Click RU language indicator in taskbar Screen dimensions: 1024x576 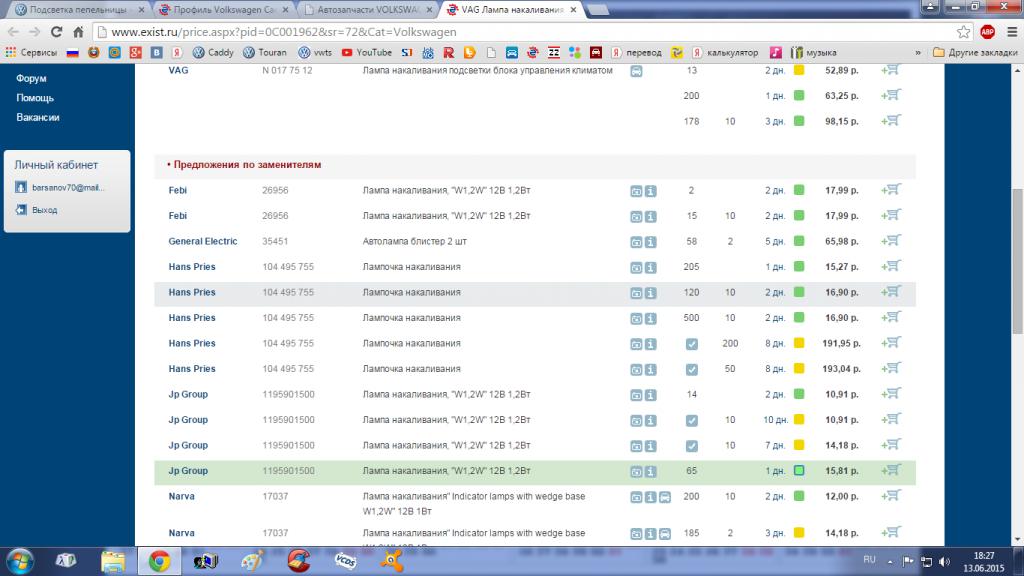point(869,560)
